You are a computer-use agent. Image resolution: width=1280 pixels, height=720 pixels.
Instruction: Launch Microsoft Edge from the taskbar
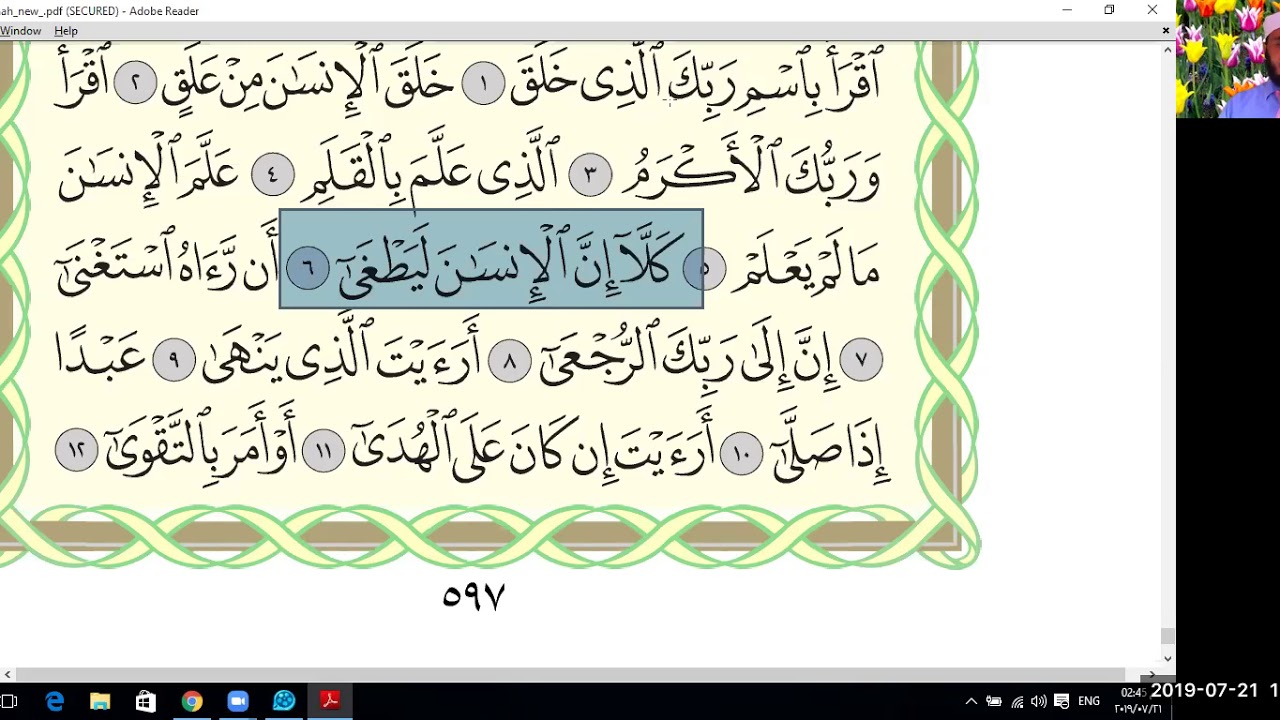[x=54, y=702]
